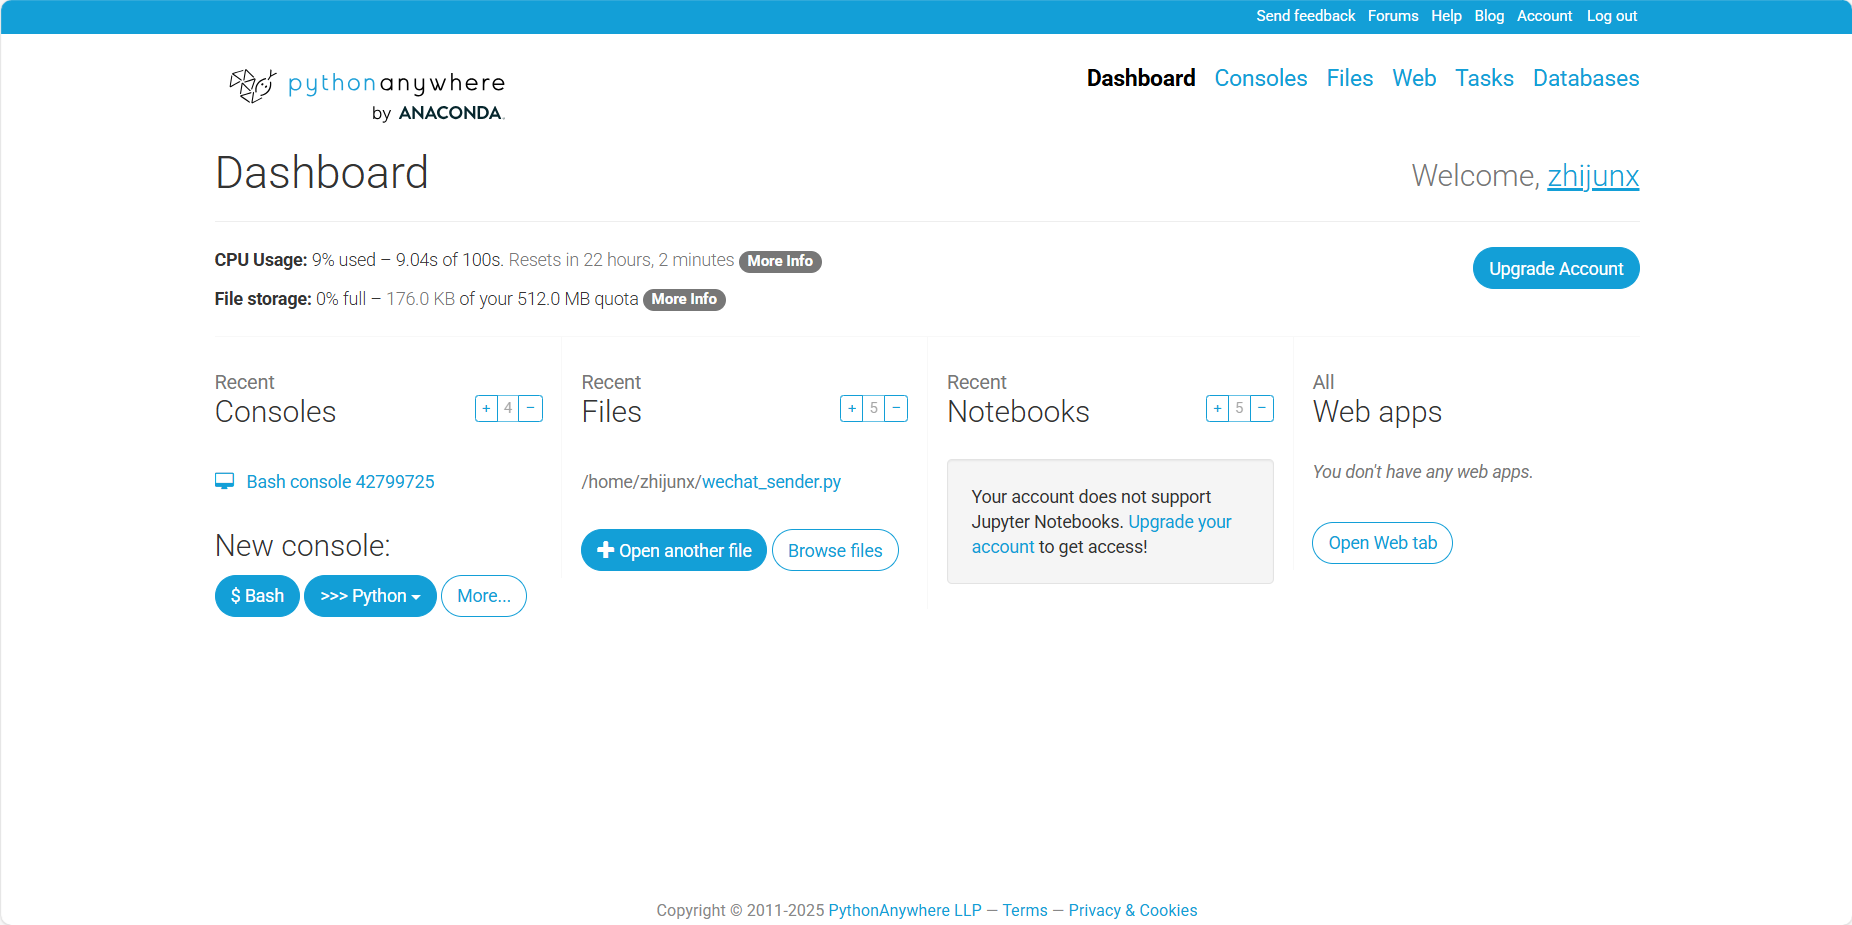The image size is (1852, 925).
Task: Switch to the Tasks nav tab
Action: click(x=1484, y=78)
